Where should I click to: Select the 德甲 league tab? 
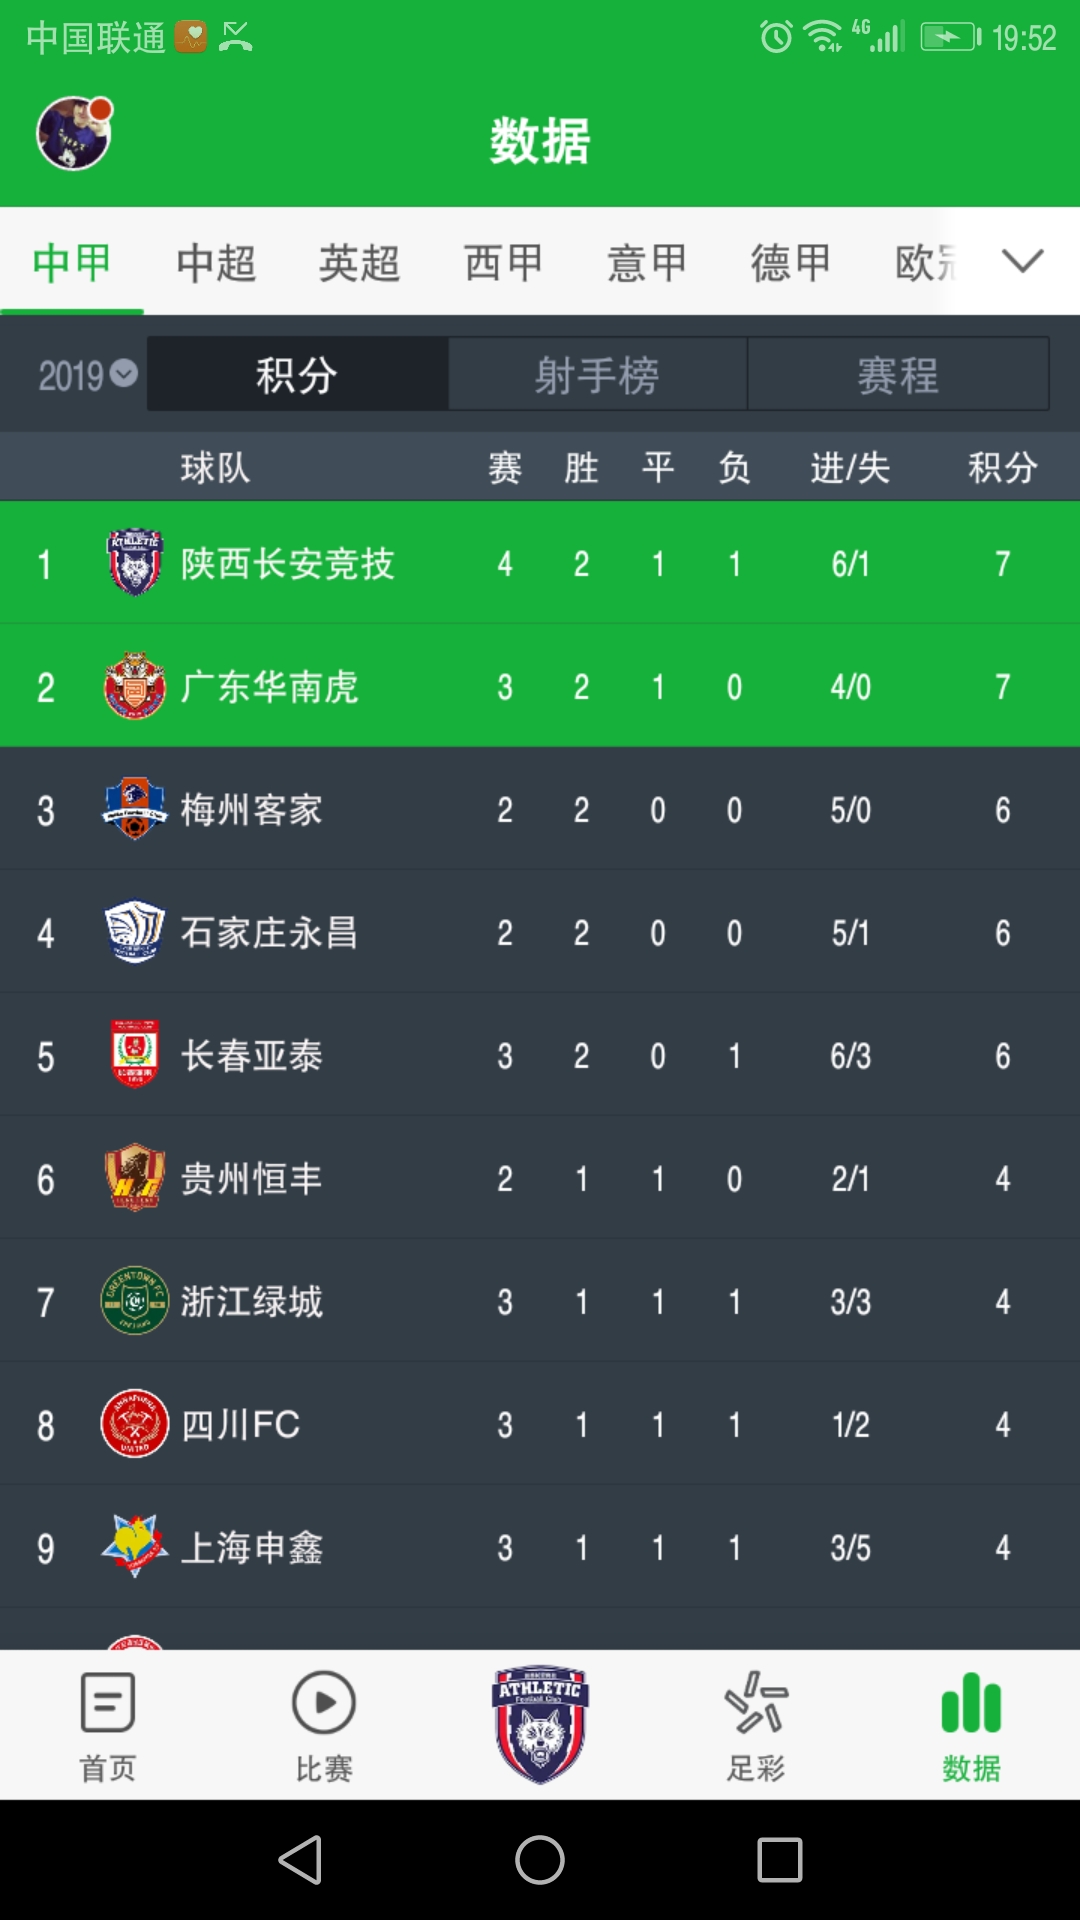coord(791,263)
